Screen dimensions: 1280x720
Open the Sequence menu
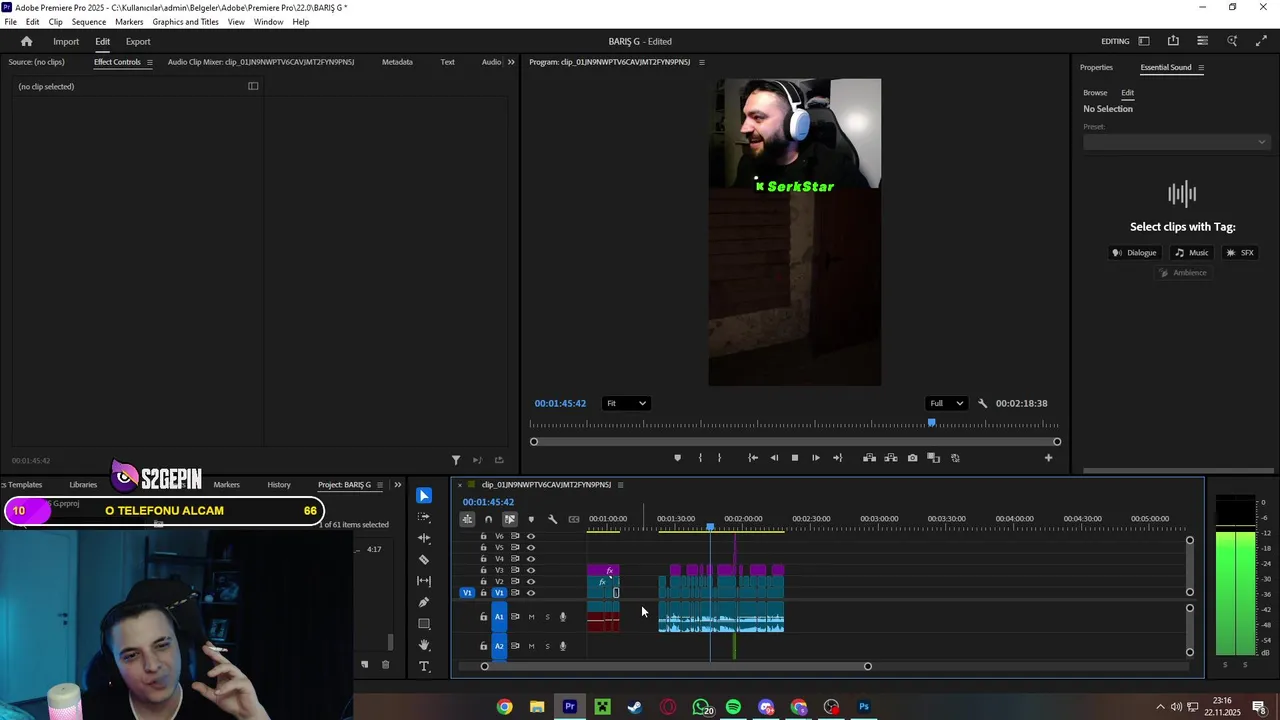[89, 21]
